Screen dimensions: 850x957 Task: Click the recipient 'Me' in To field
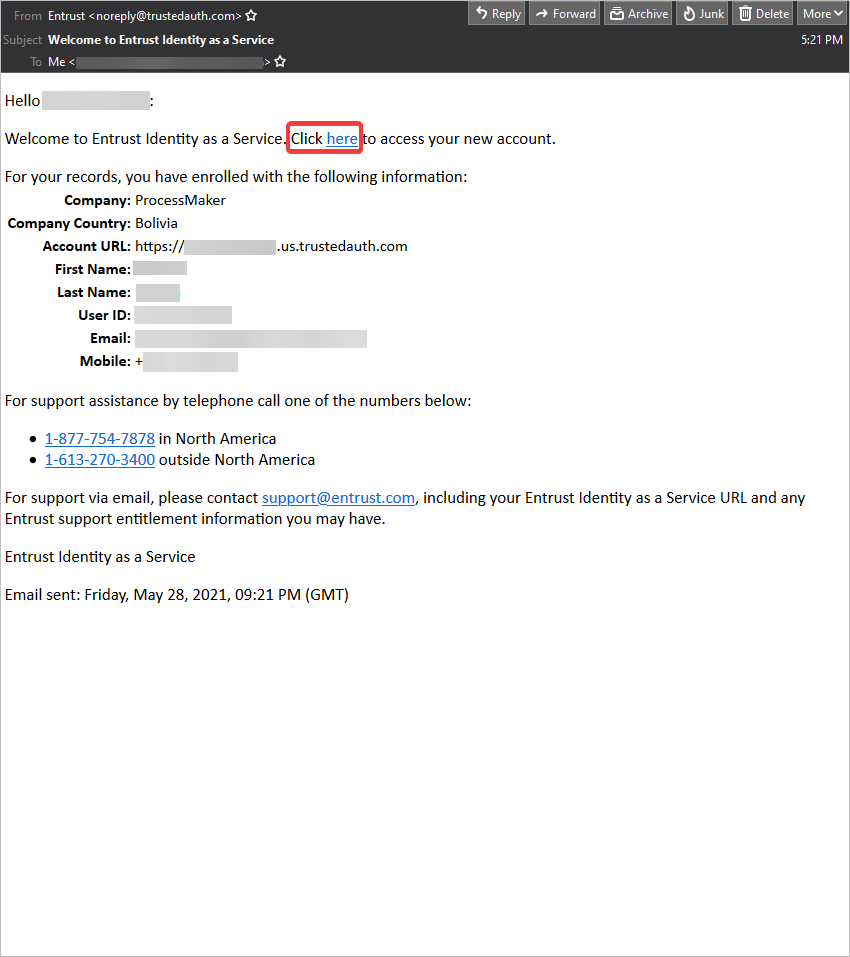(x=58, y=62)
